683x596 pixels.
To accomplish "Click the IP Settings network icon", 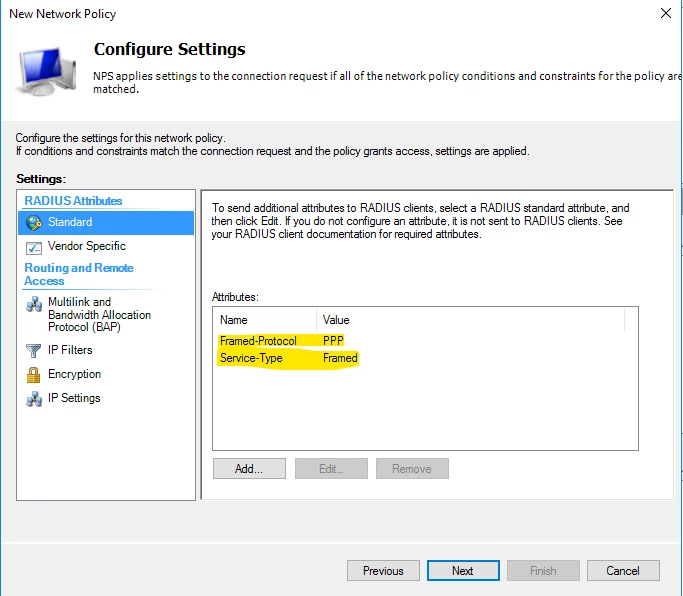I will [x=34, y=399].
